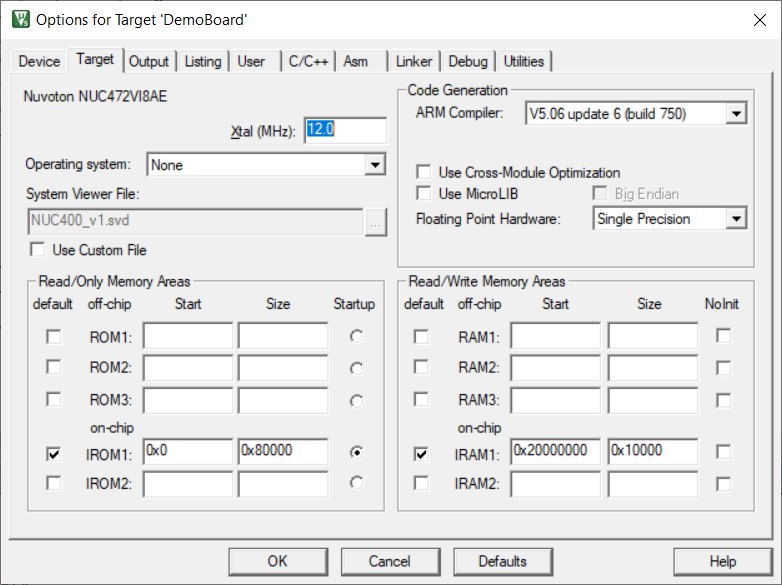The width and height of the screenshot is (782, 585).
Task: Enable NoInit for IRAM1
Action: tap(723, 452)
